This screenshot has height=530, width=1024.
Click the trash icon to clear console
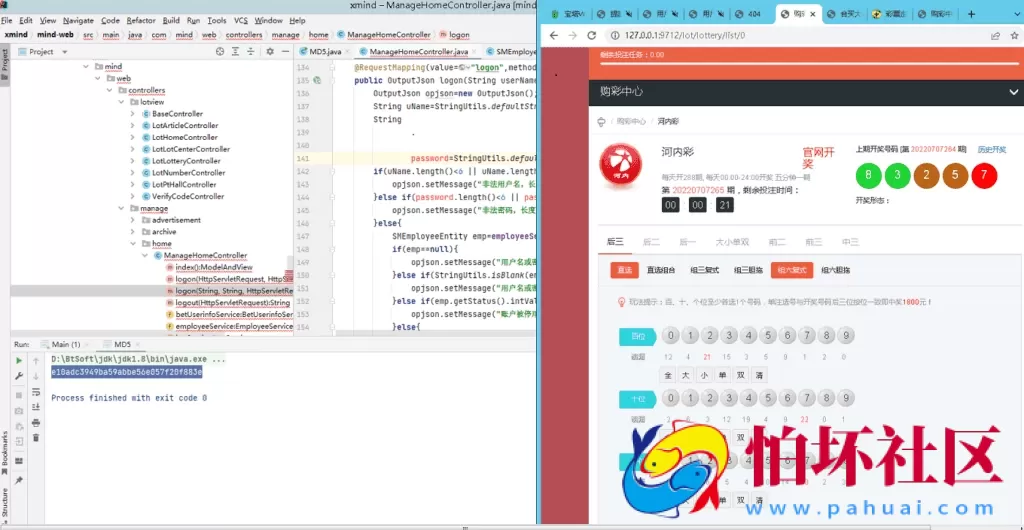coord(37,437)
